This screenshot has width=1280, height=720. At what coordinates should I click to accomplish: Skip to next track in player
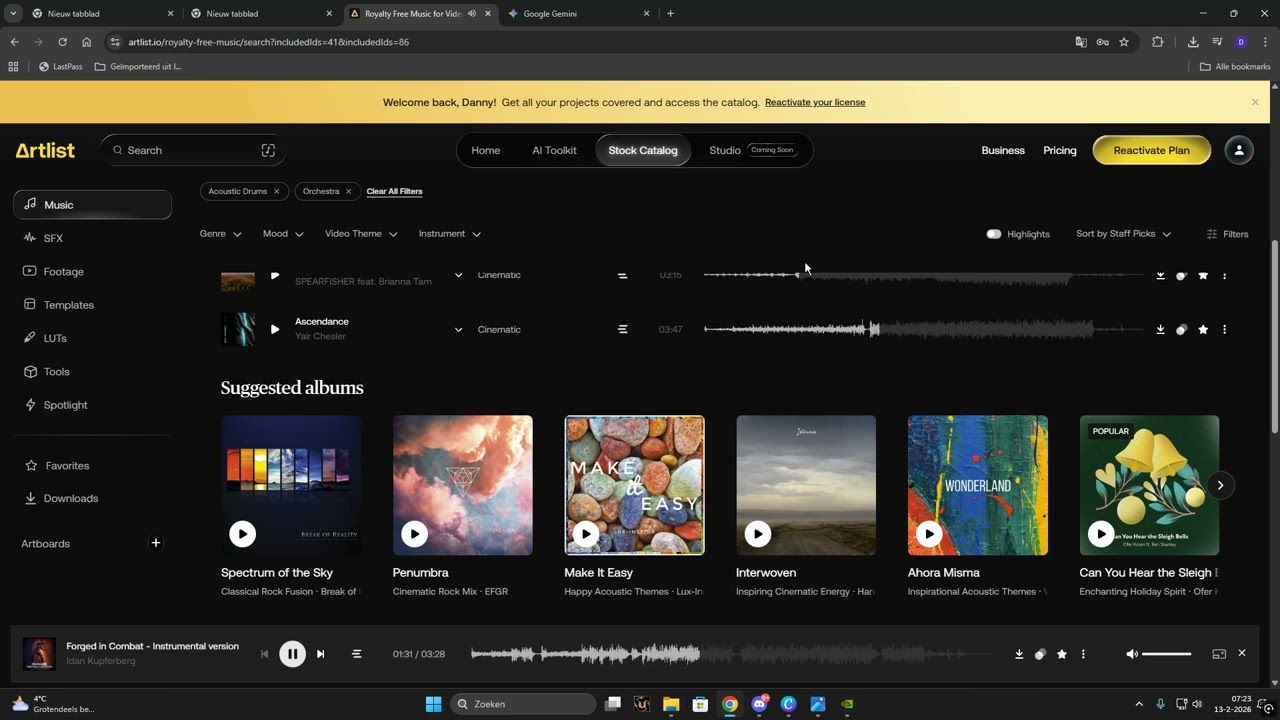coord(320,654)
